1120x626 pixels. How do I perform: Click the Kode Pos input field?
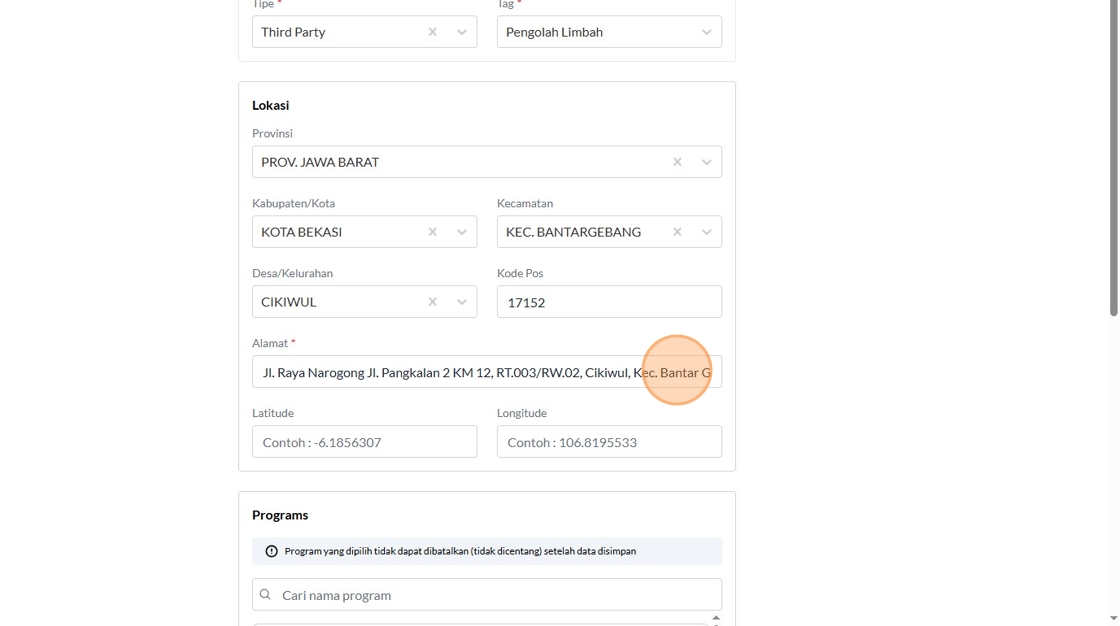609,302
